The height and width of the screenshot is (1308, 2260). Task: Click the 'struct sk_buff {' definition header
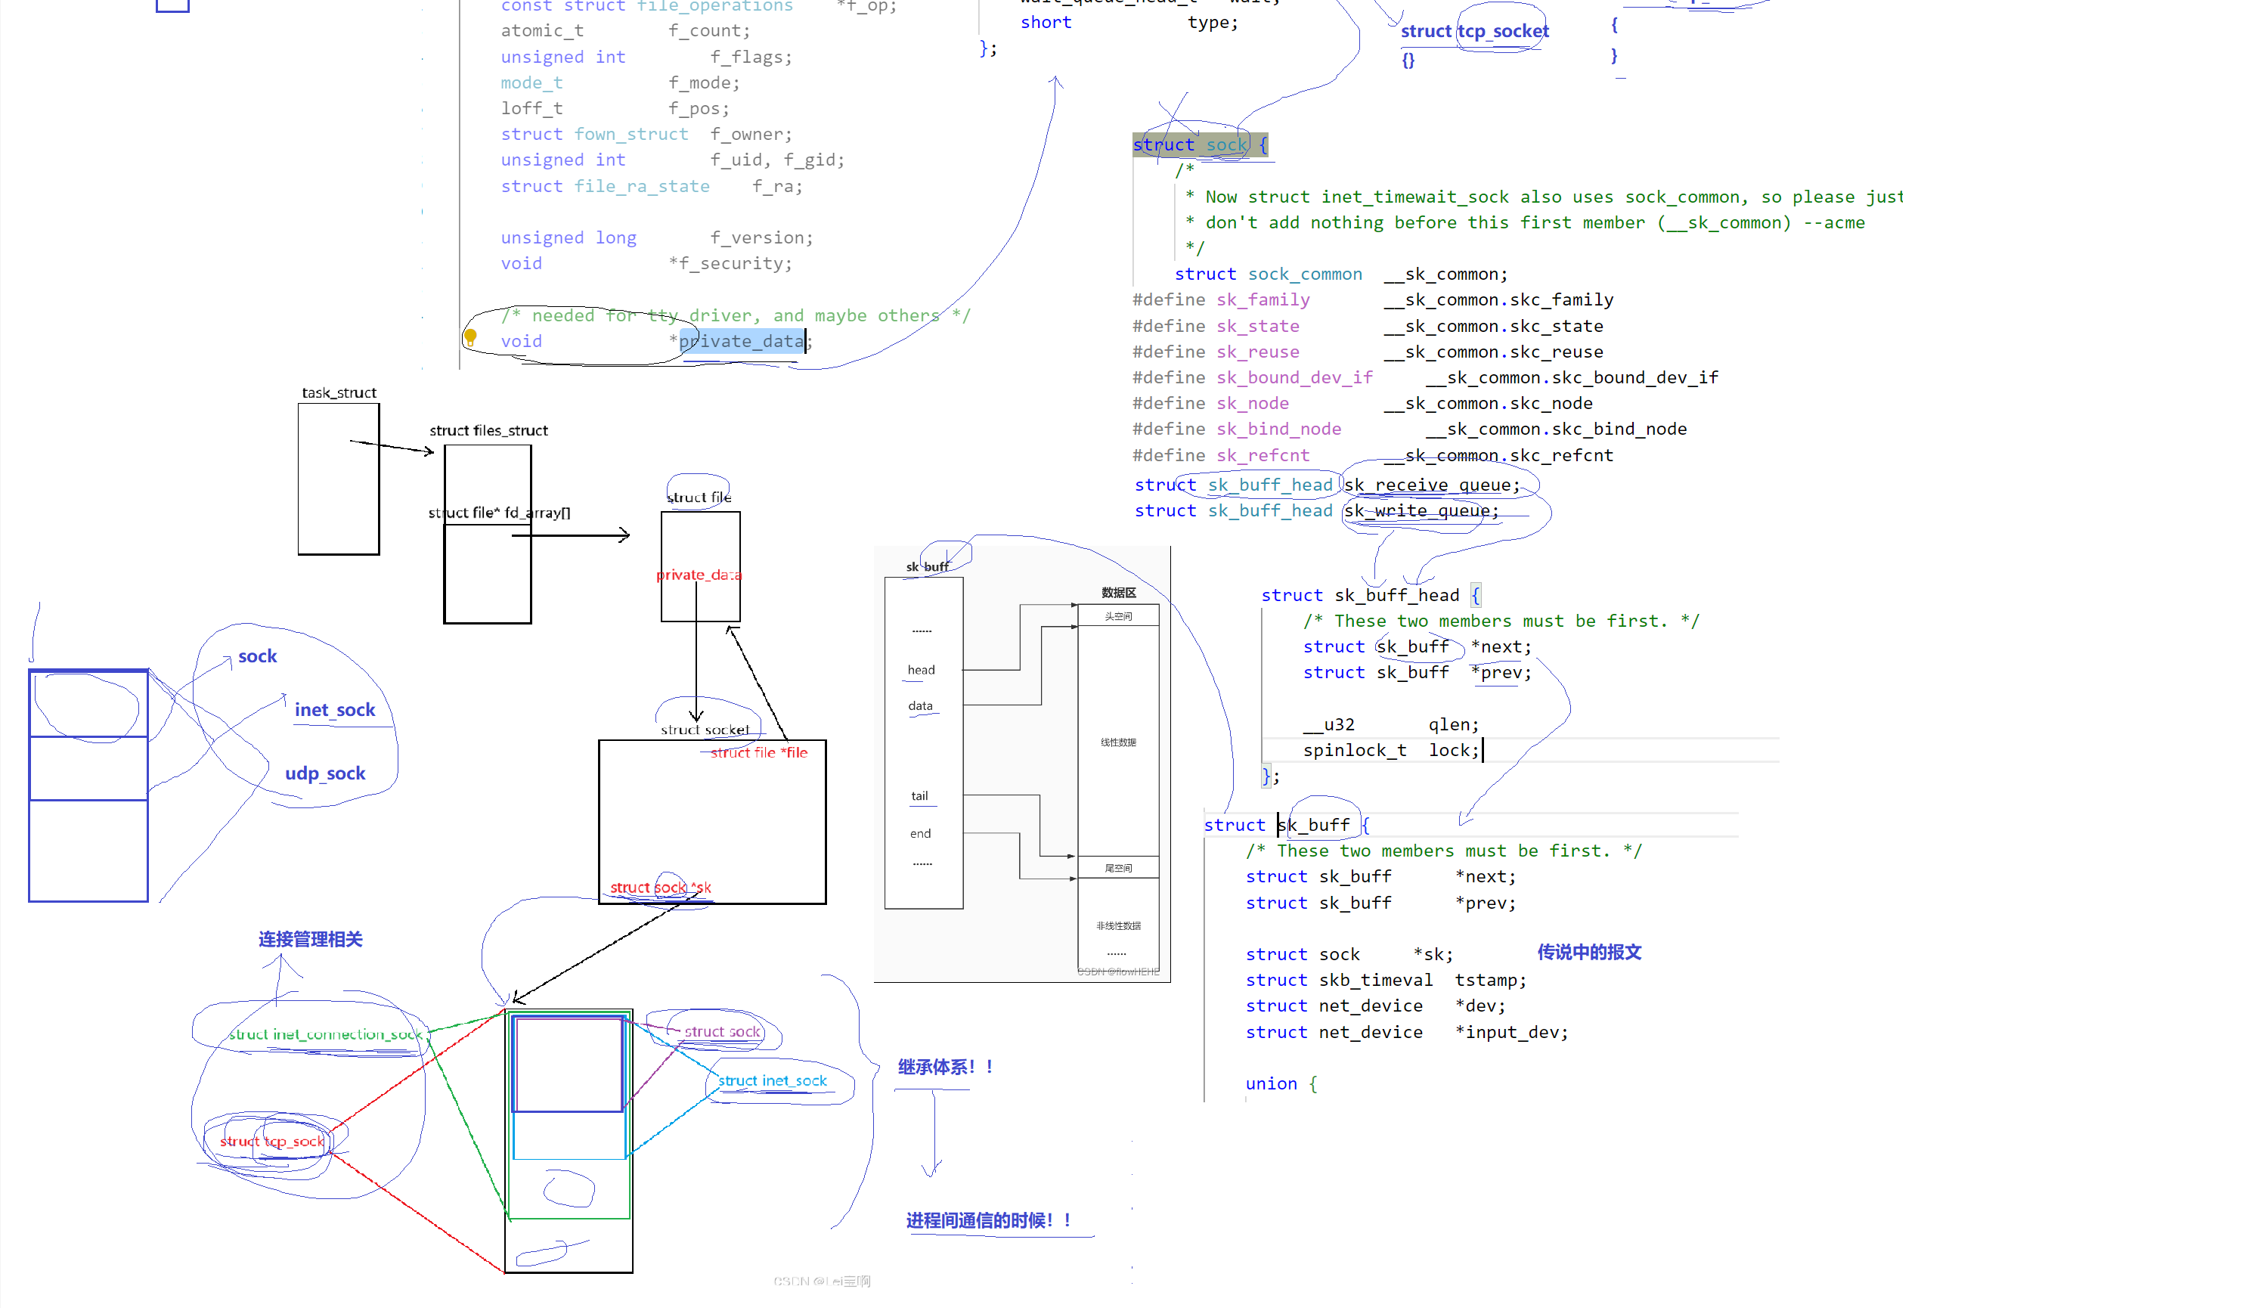coord(1287,825)
